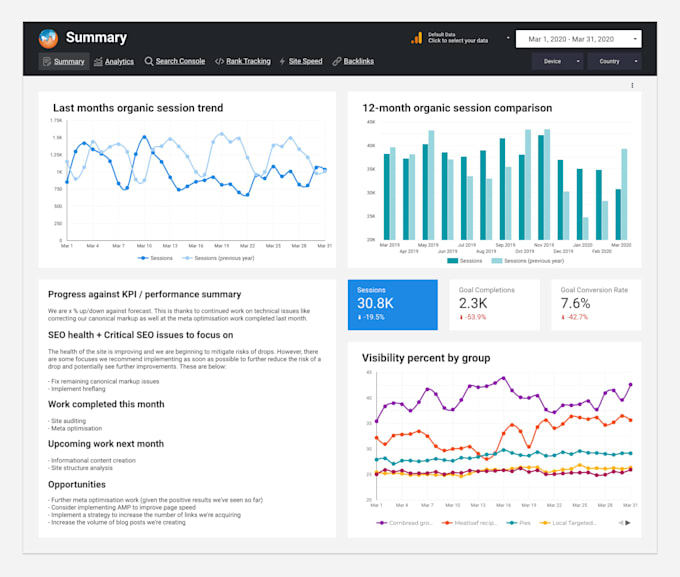The height and width of the screenshot is (577, 680).
Task: Click 'Informational content creation' line
Action: pyautogui.click(x=92, y=460)
